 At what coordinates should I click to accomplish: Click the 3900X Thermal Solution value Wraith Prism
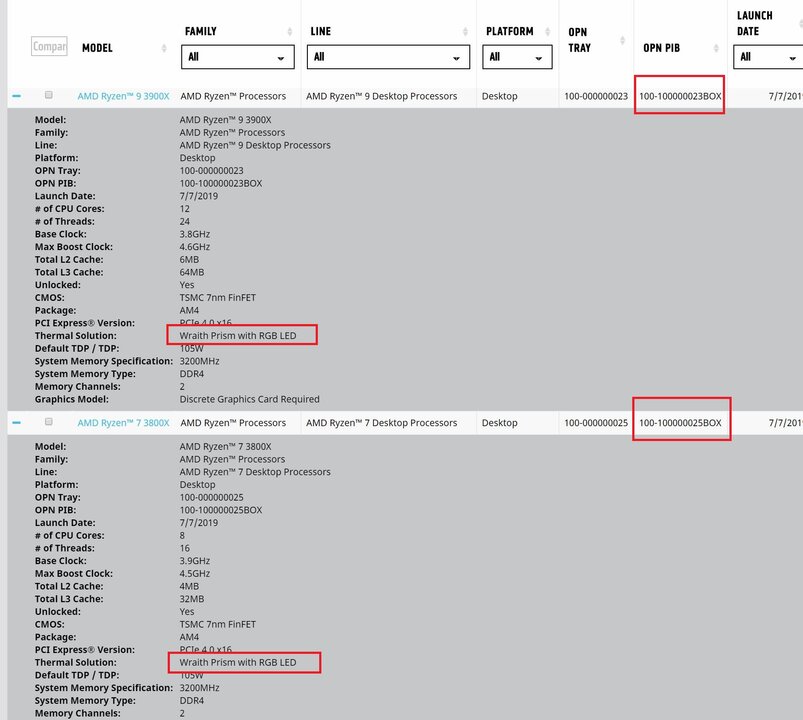[238, 336]
